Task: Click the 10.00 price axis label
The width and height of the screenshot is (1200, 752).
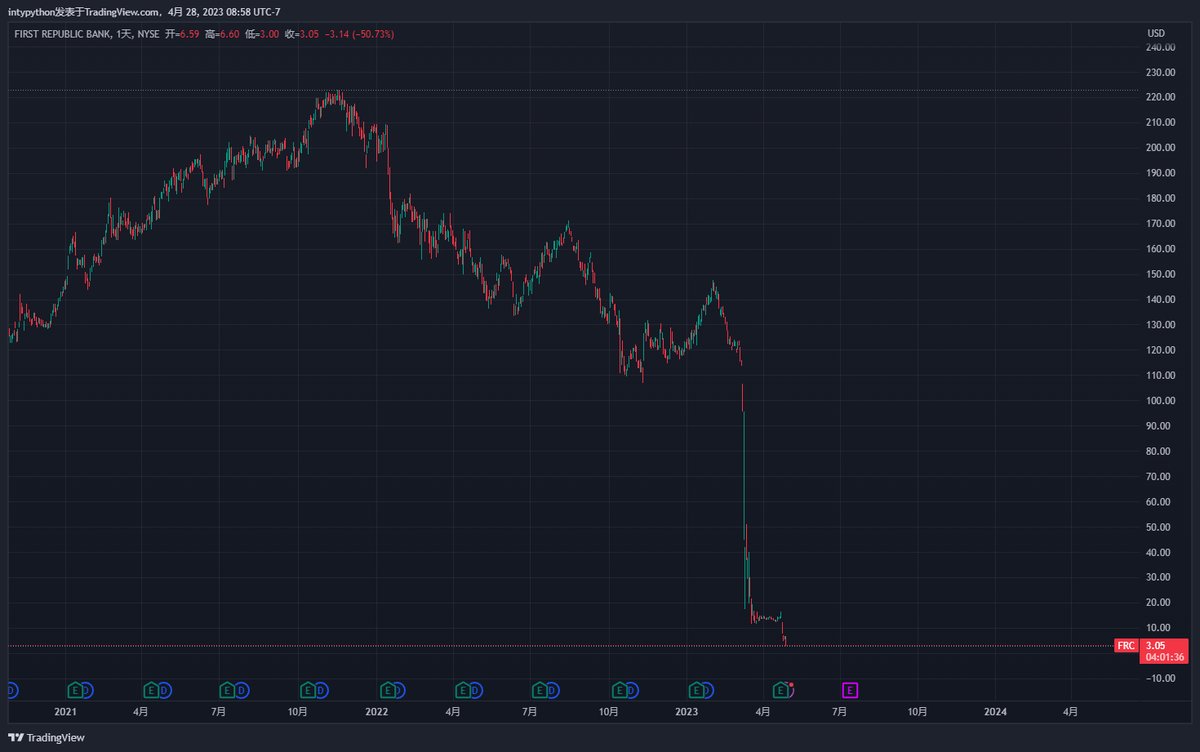Action: 1158,628
